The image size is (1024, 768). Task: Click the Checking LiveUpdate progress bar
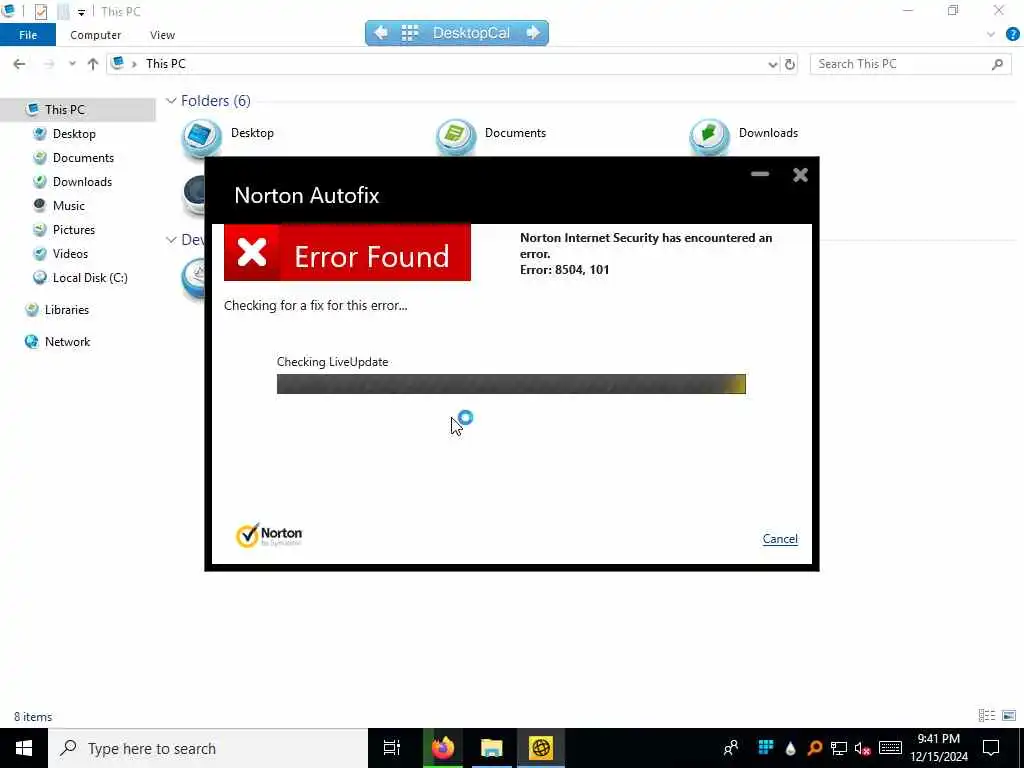(511, 384)
